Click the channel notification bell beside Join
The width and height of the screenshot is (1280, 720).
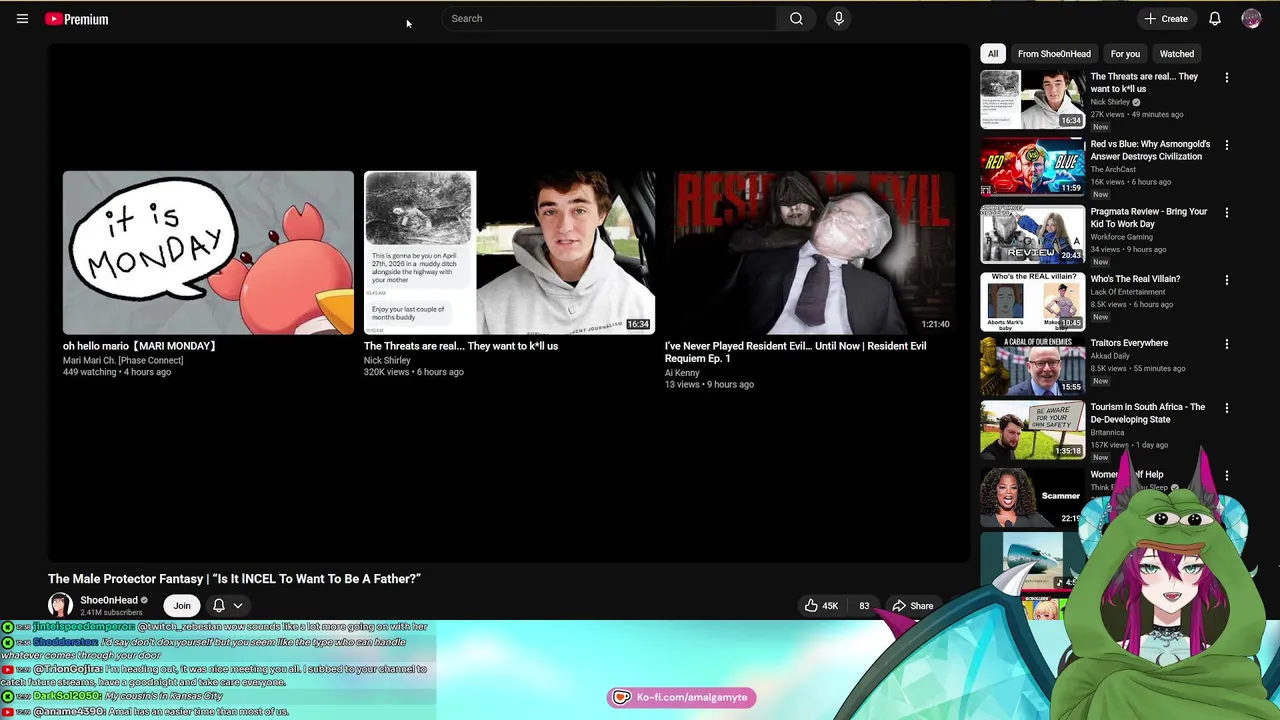pos(218,606)
